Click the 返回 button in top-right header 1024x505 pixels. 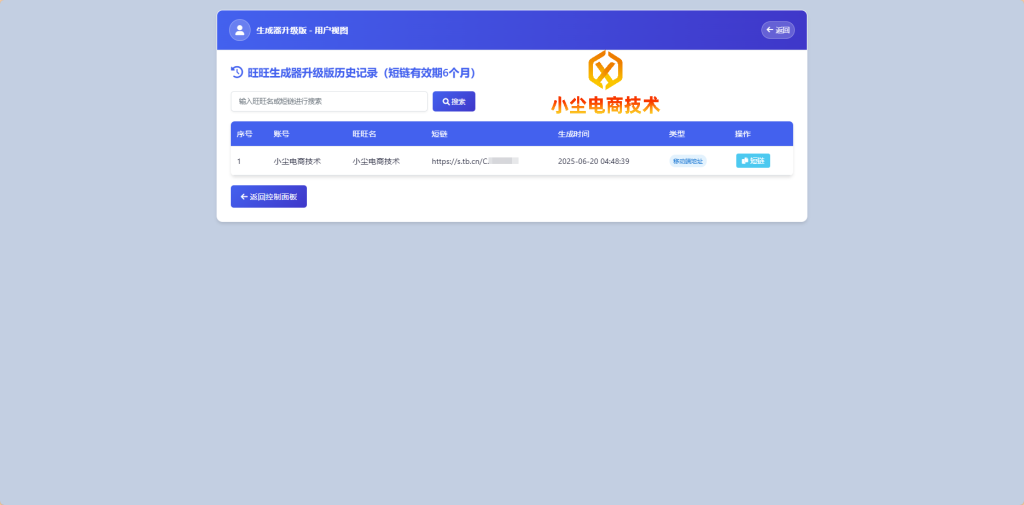click(777, 30)
